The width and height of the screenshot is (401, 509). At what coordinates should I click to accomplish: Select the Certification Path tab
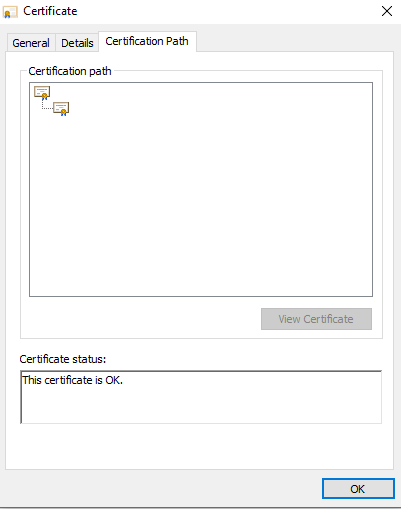pos(147,41)
